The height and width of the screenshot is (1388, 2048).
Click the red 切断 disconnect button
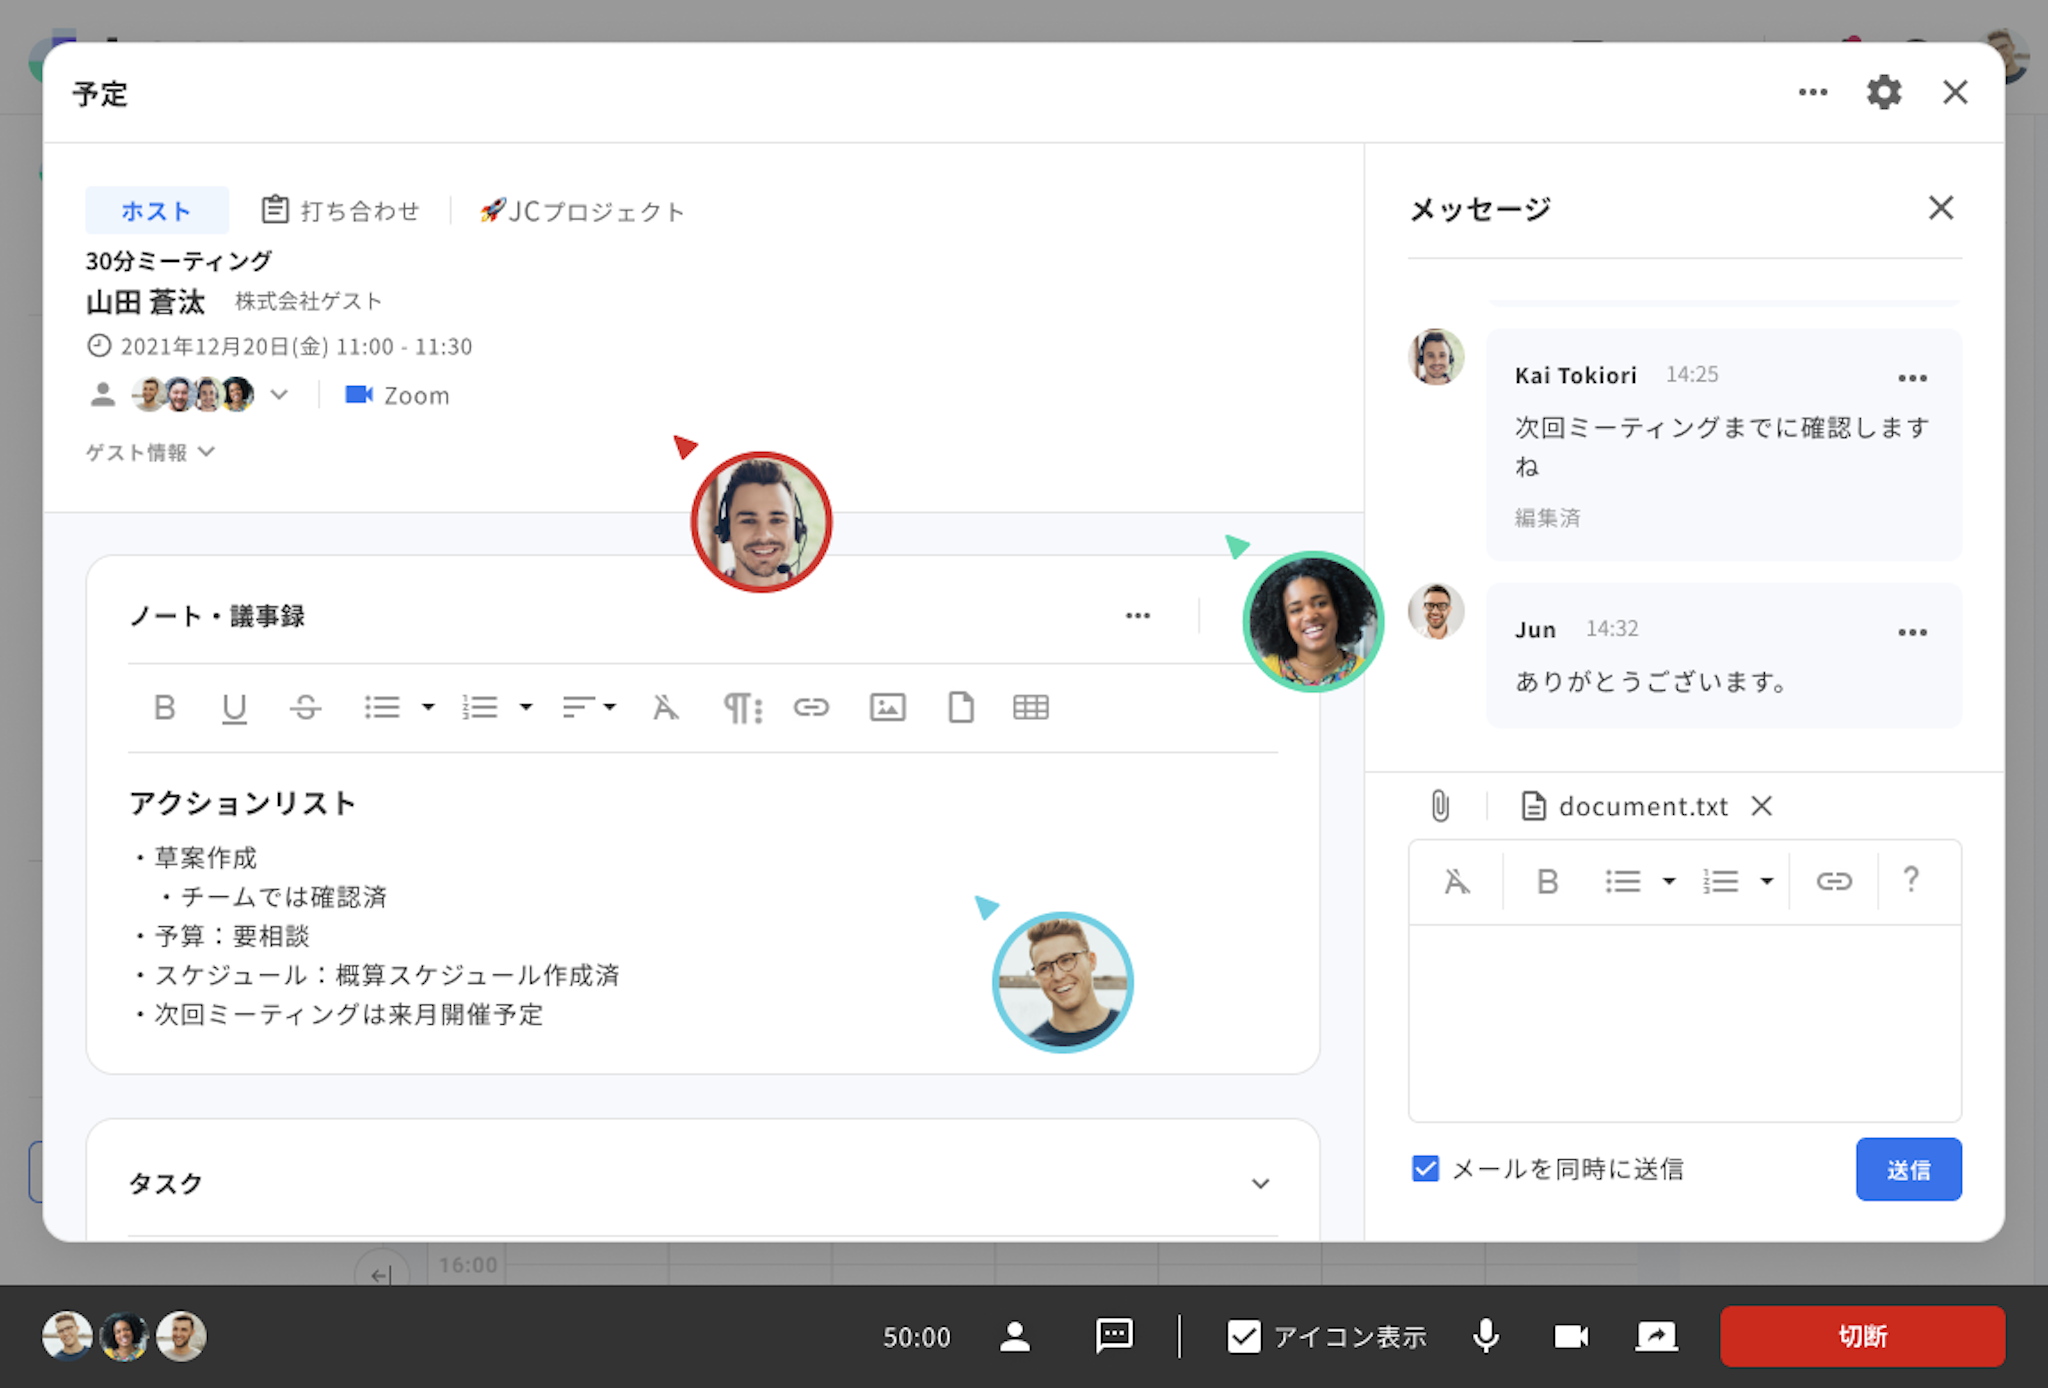pyautogui.click(x=1861, y=1336)
